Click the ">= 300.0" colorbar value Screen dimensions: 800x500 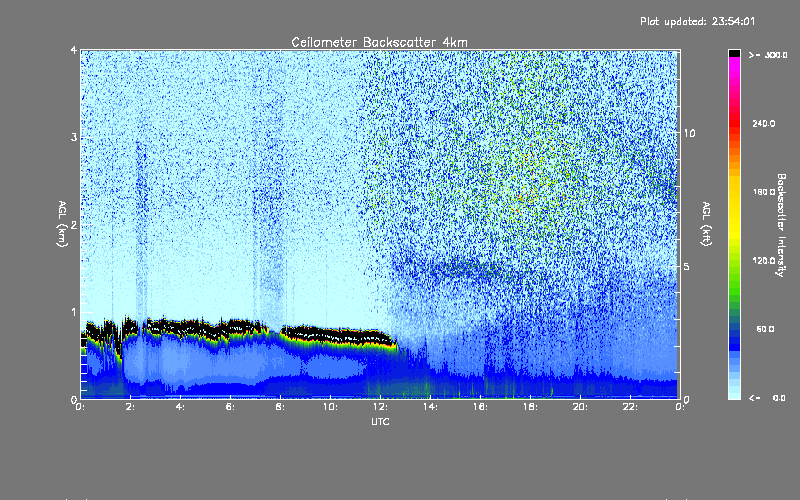pyautogui.click(x=768, y=55)
